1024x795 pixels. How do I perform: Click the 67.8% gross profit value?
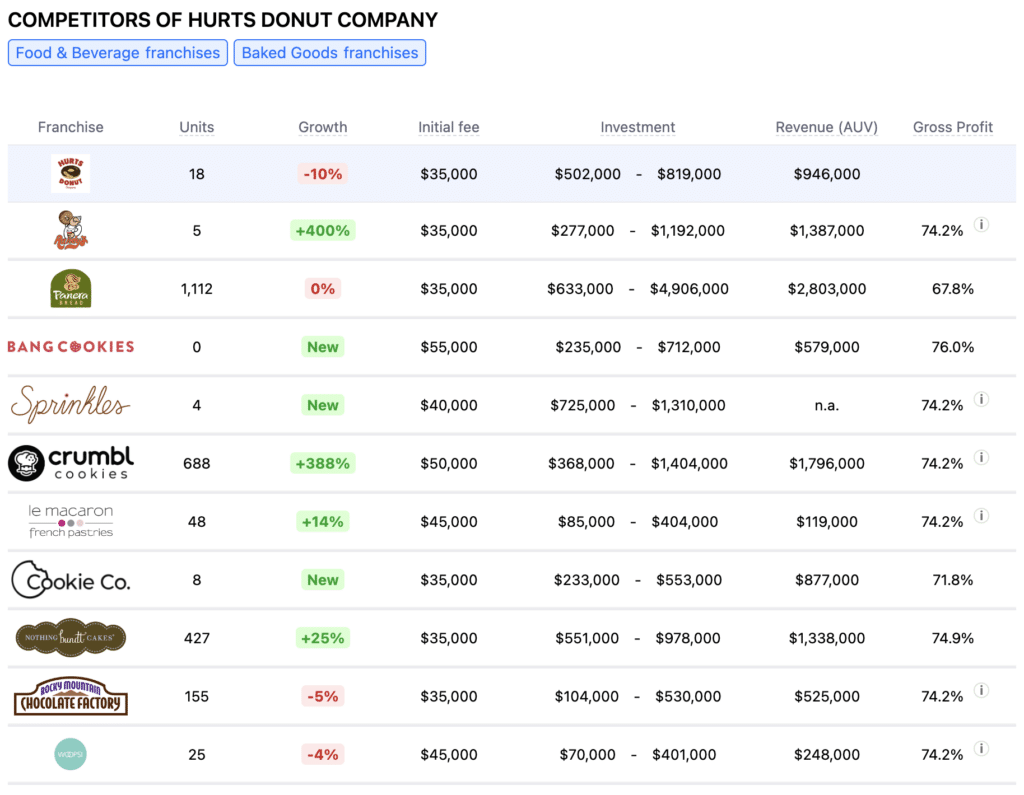(953, 289)
